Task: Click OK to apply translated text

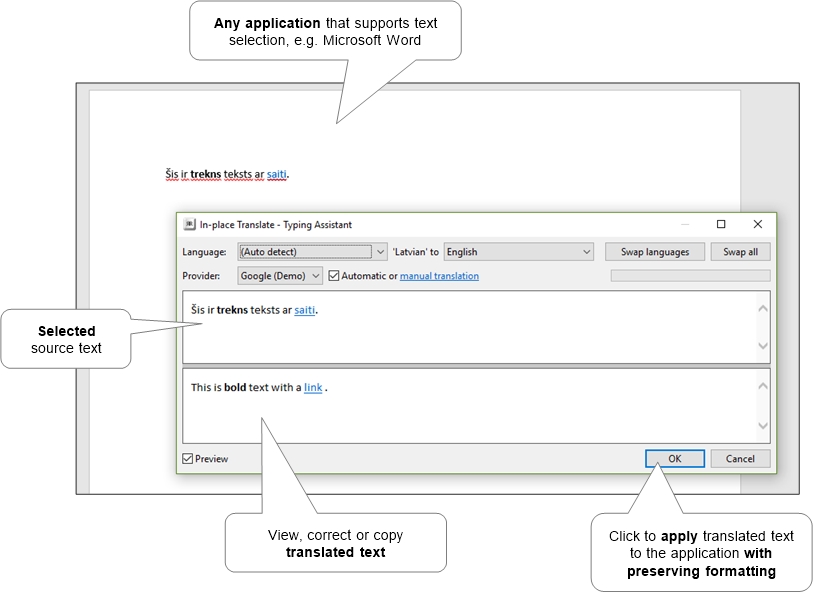Action: (x=675, y=459)
